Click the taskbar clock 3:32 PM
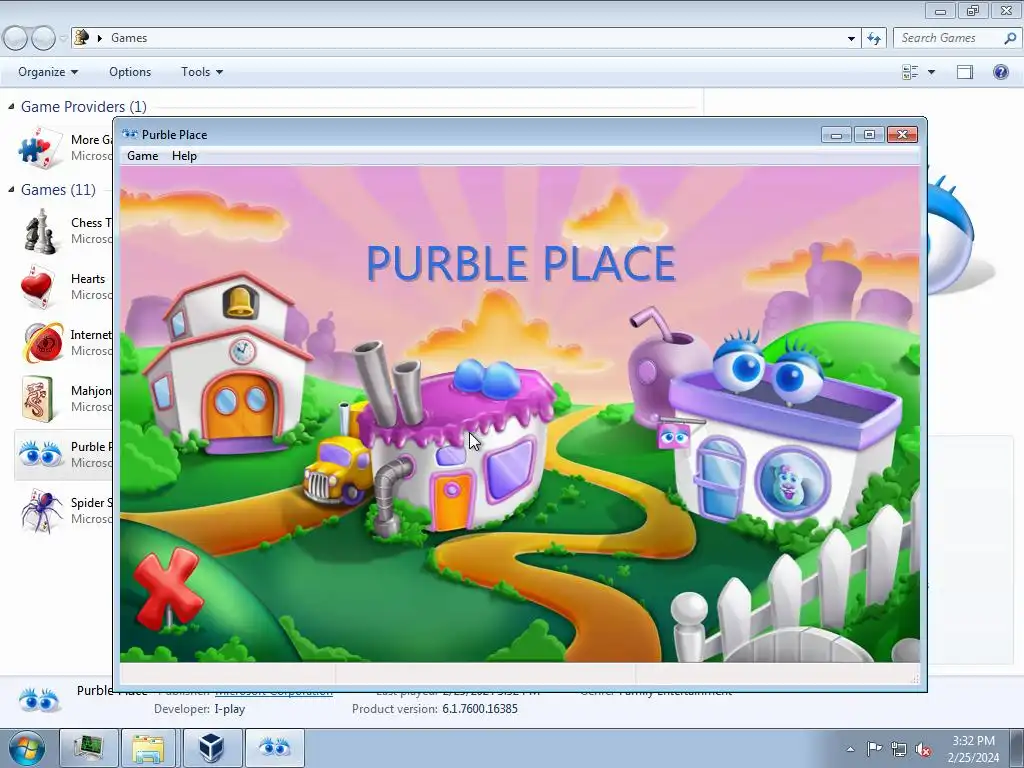The height and width of the screenshot is (768, 1024). [x=973, y=741]
